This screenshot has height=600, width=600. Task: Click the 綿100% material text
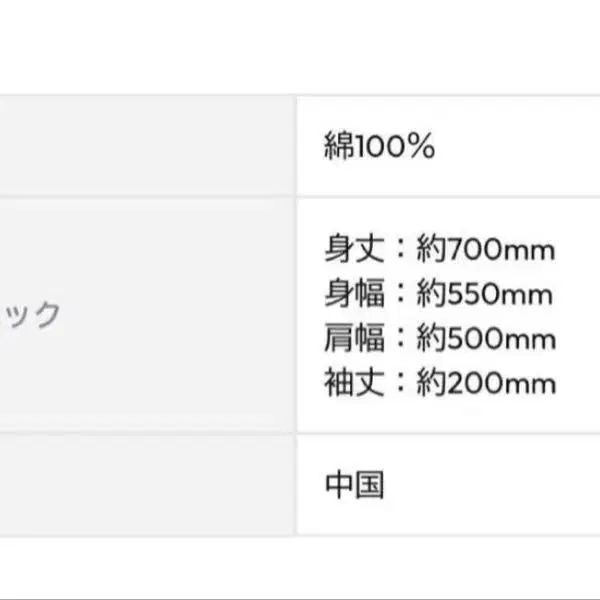point(379,145)
